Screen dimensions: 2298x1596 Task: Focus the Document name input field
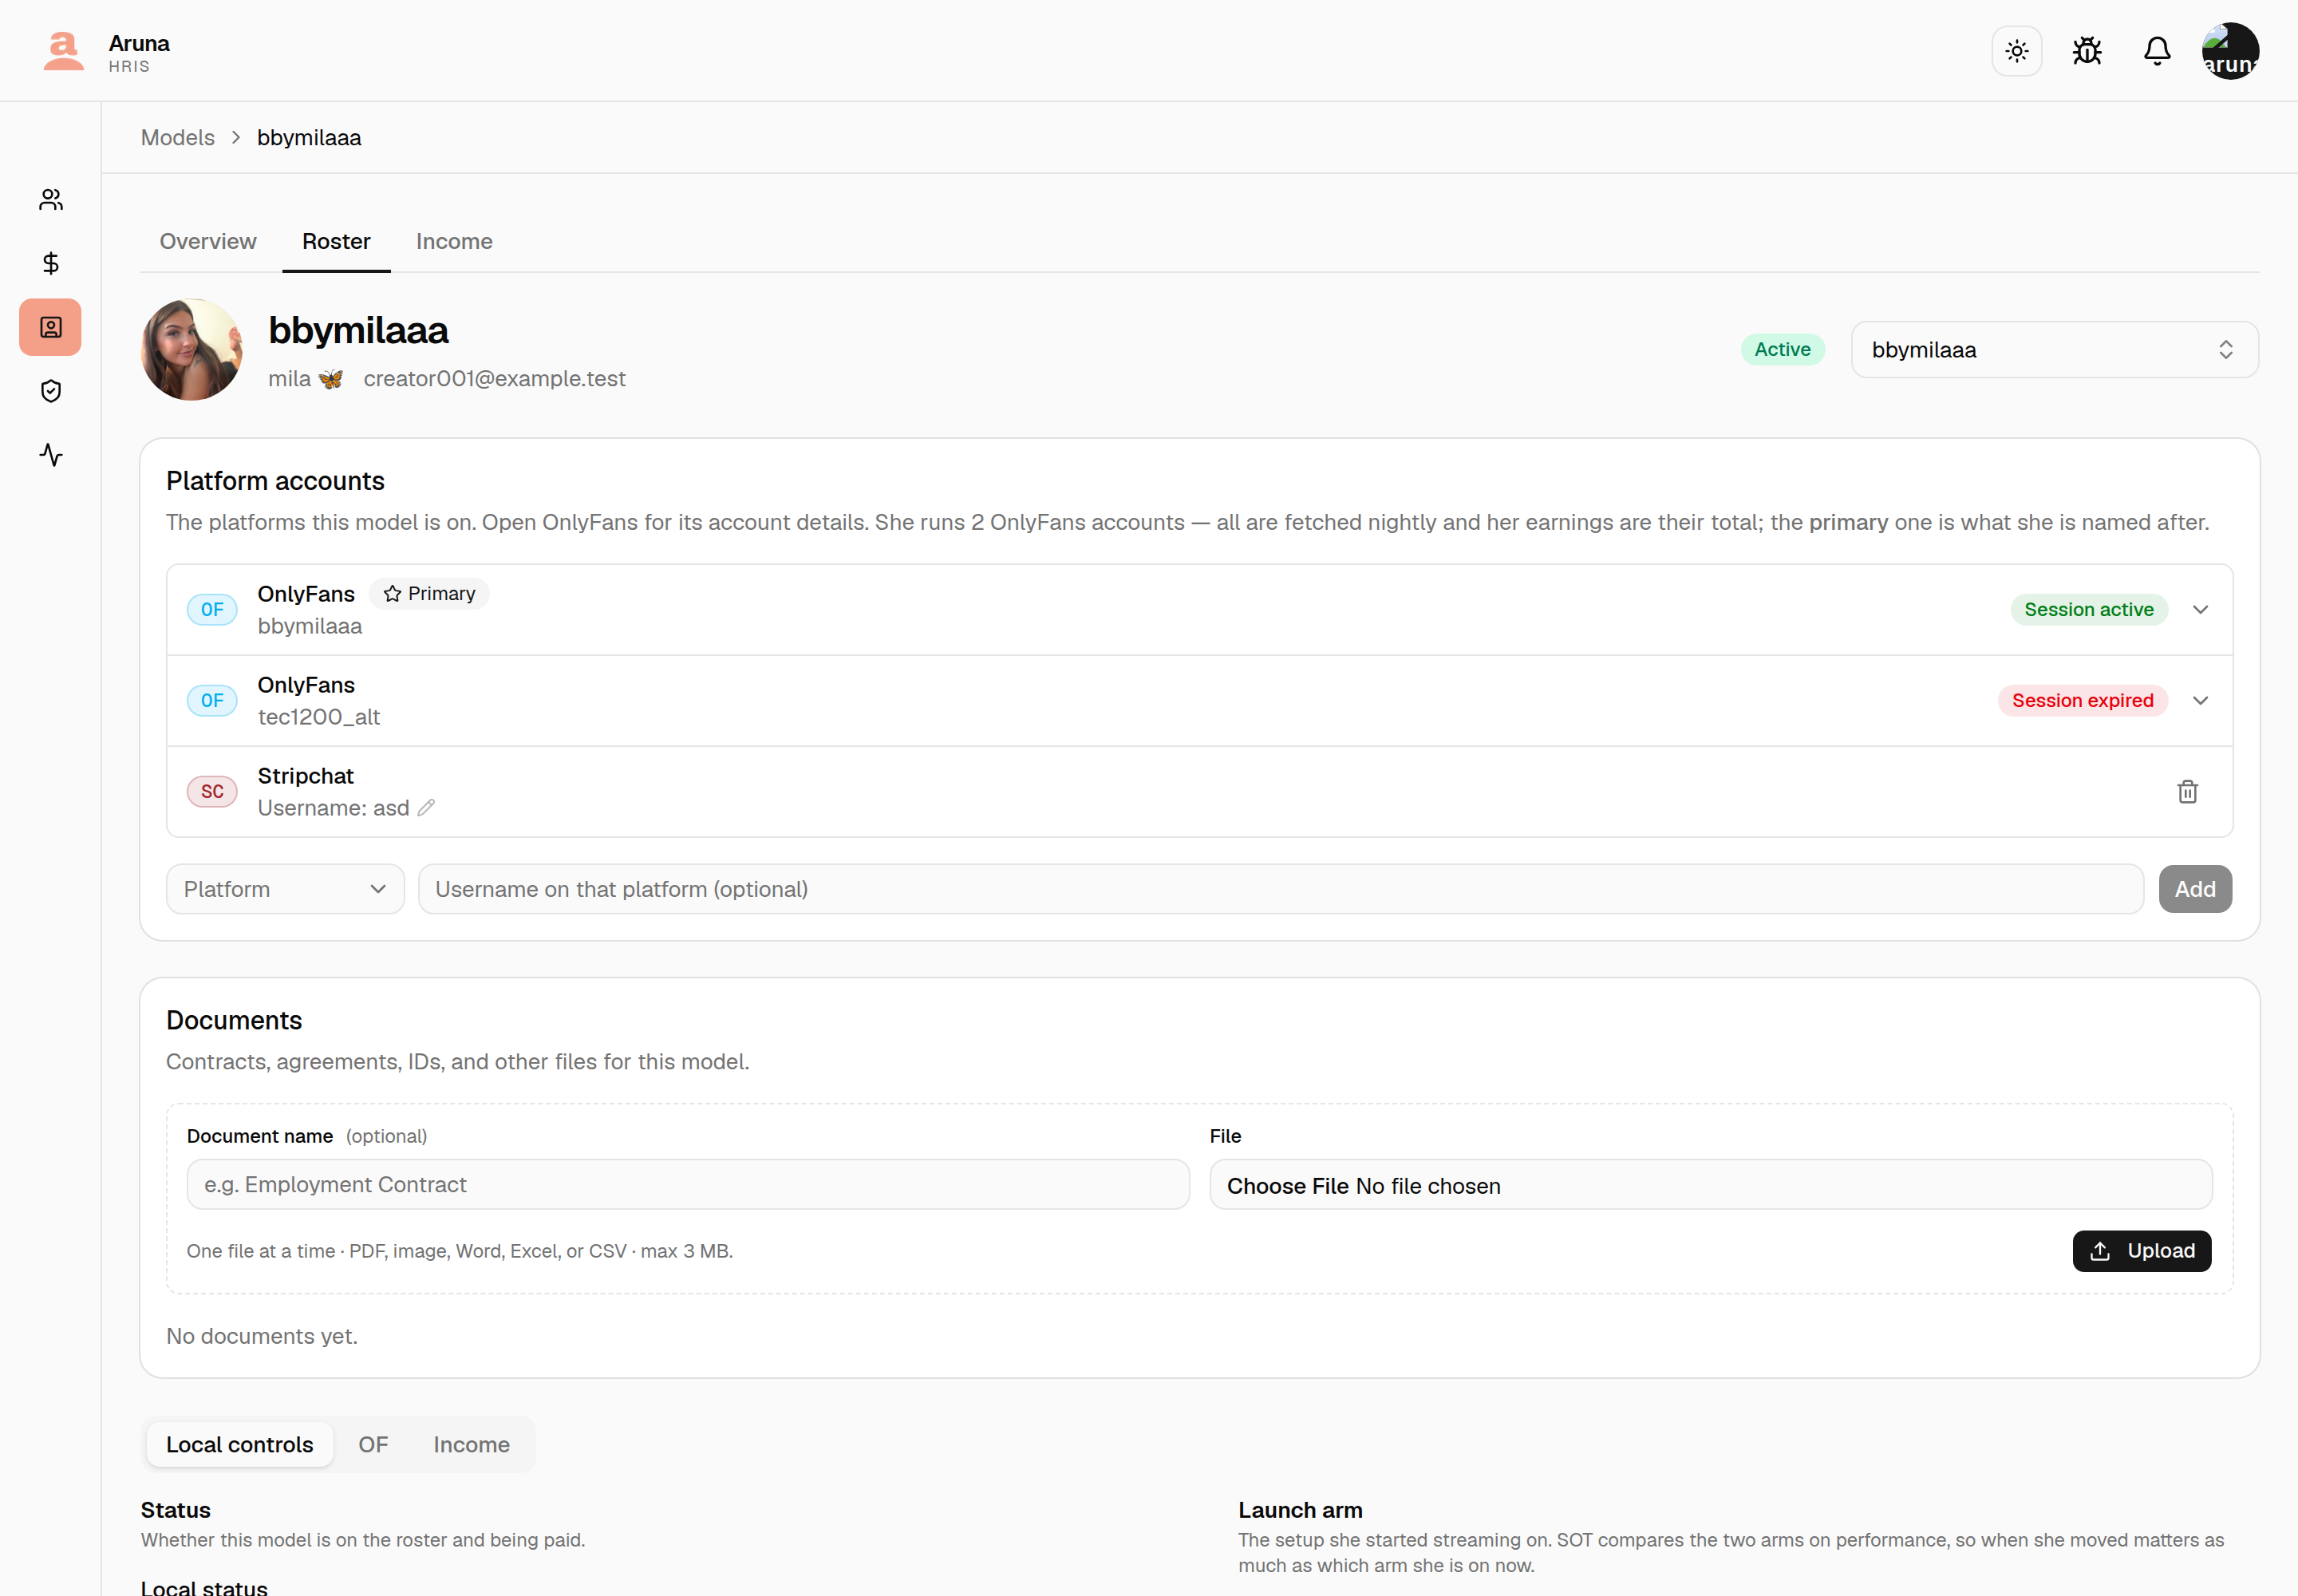tap(688, 1185)
